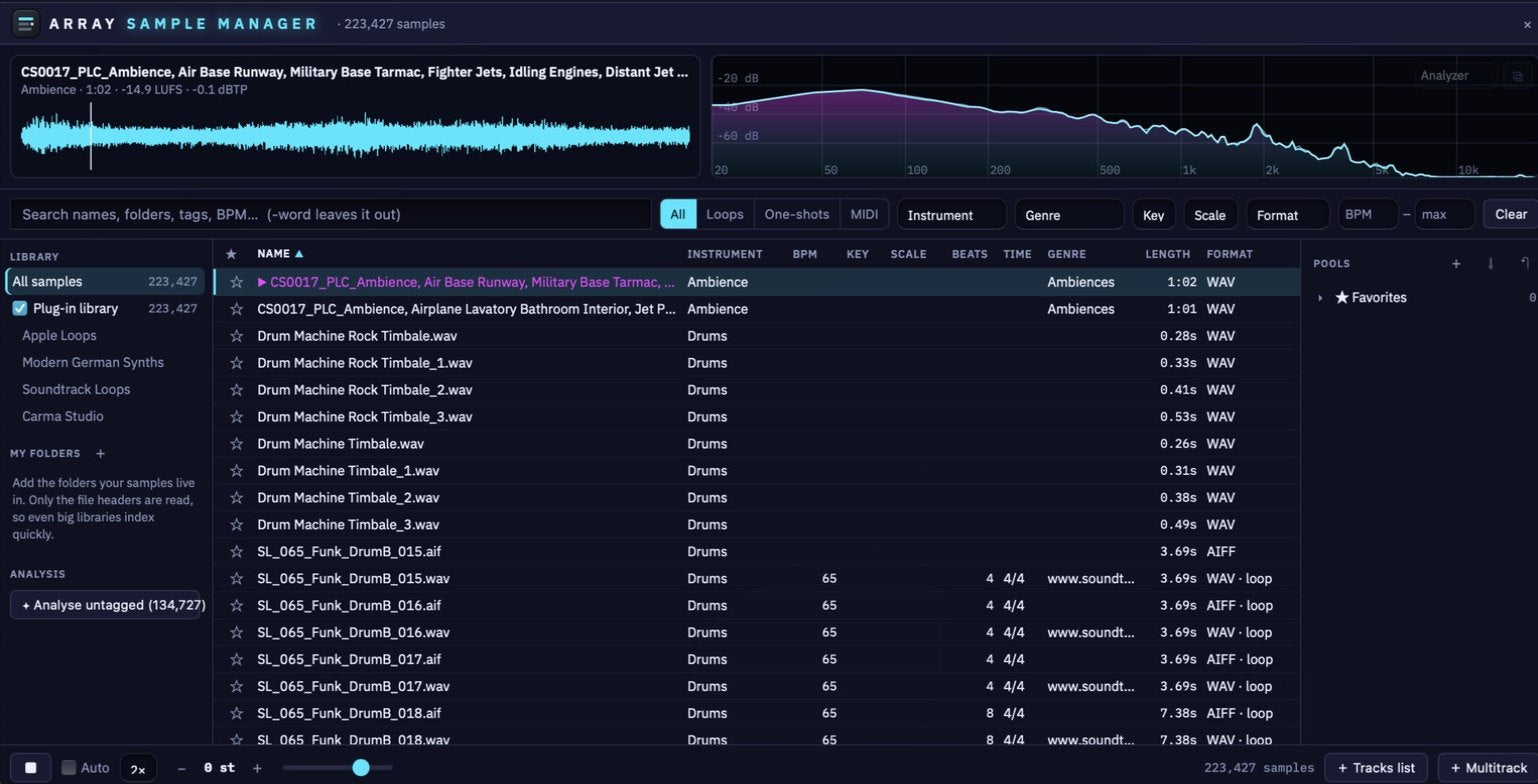Select the SL_065_Funk_DrumB_018.aif row
1538x784 pixels.
point(757,714)
